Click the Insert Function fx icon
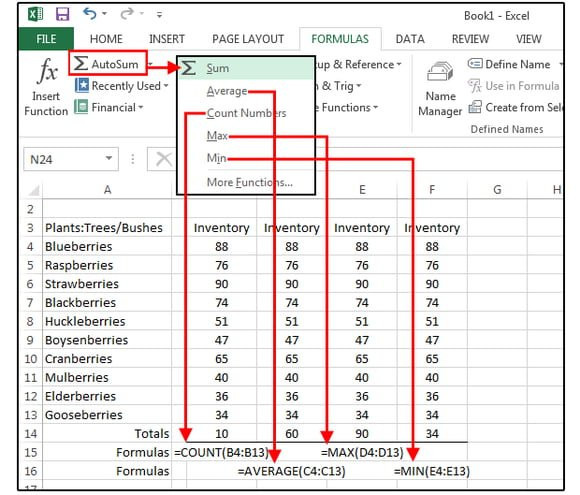The width and height of the screenshot is (580, 495). (x=47, y=70)
